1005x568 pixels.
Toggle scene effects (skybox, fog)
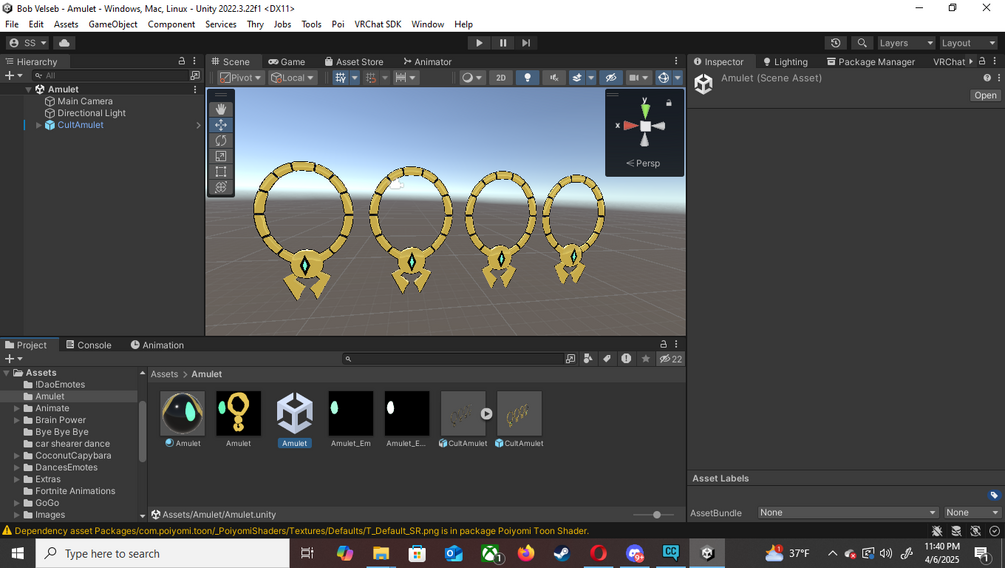coord(577,78)
